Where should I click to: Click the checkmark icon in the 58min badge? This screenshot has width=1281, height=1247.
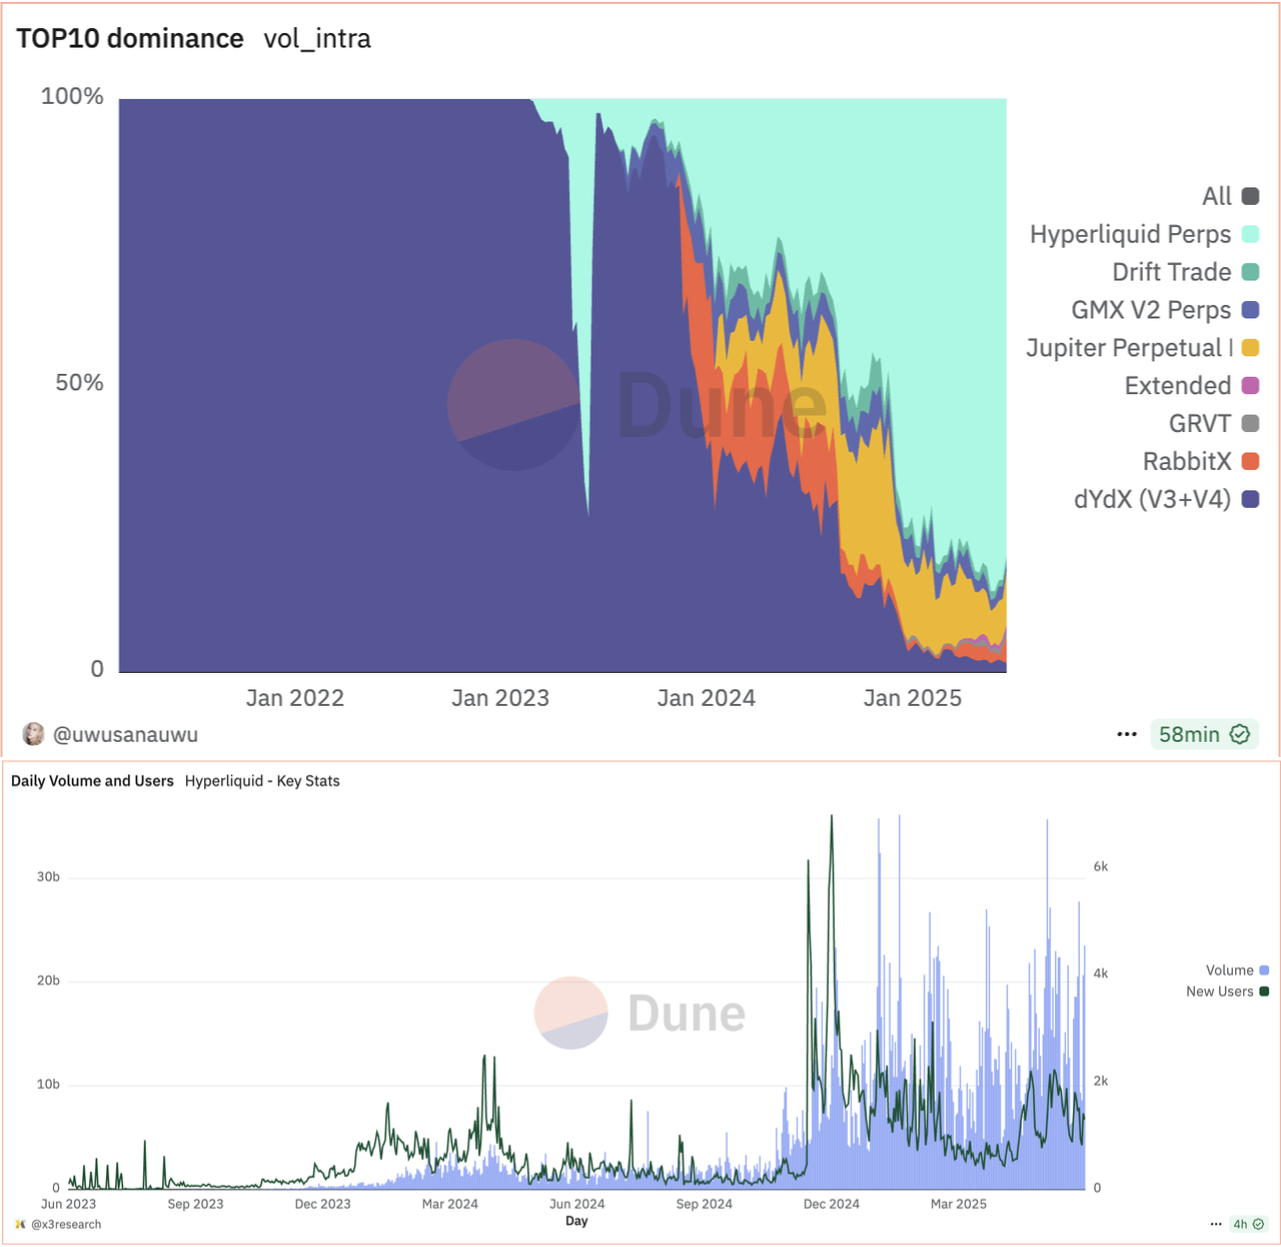tap(1240, 734)
